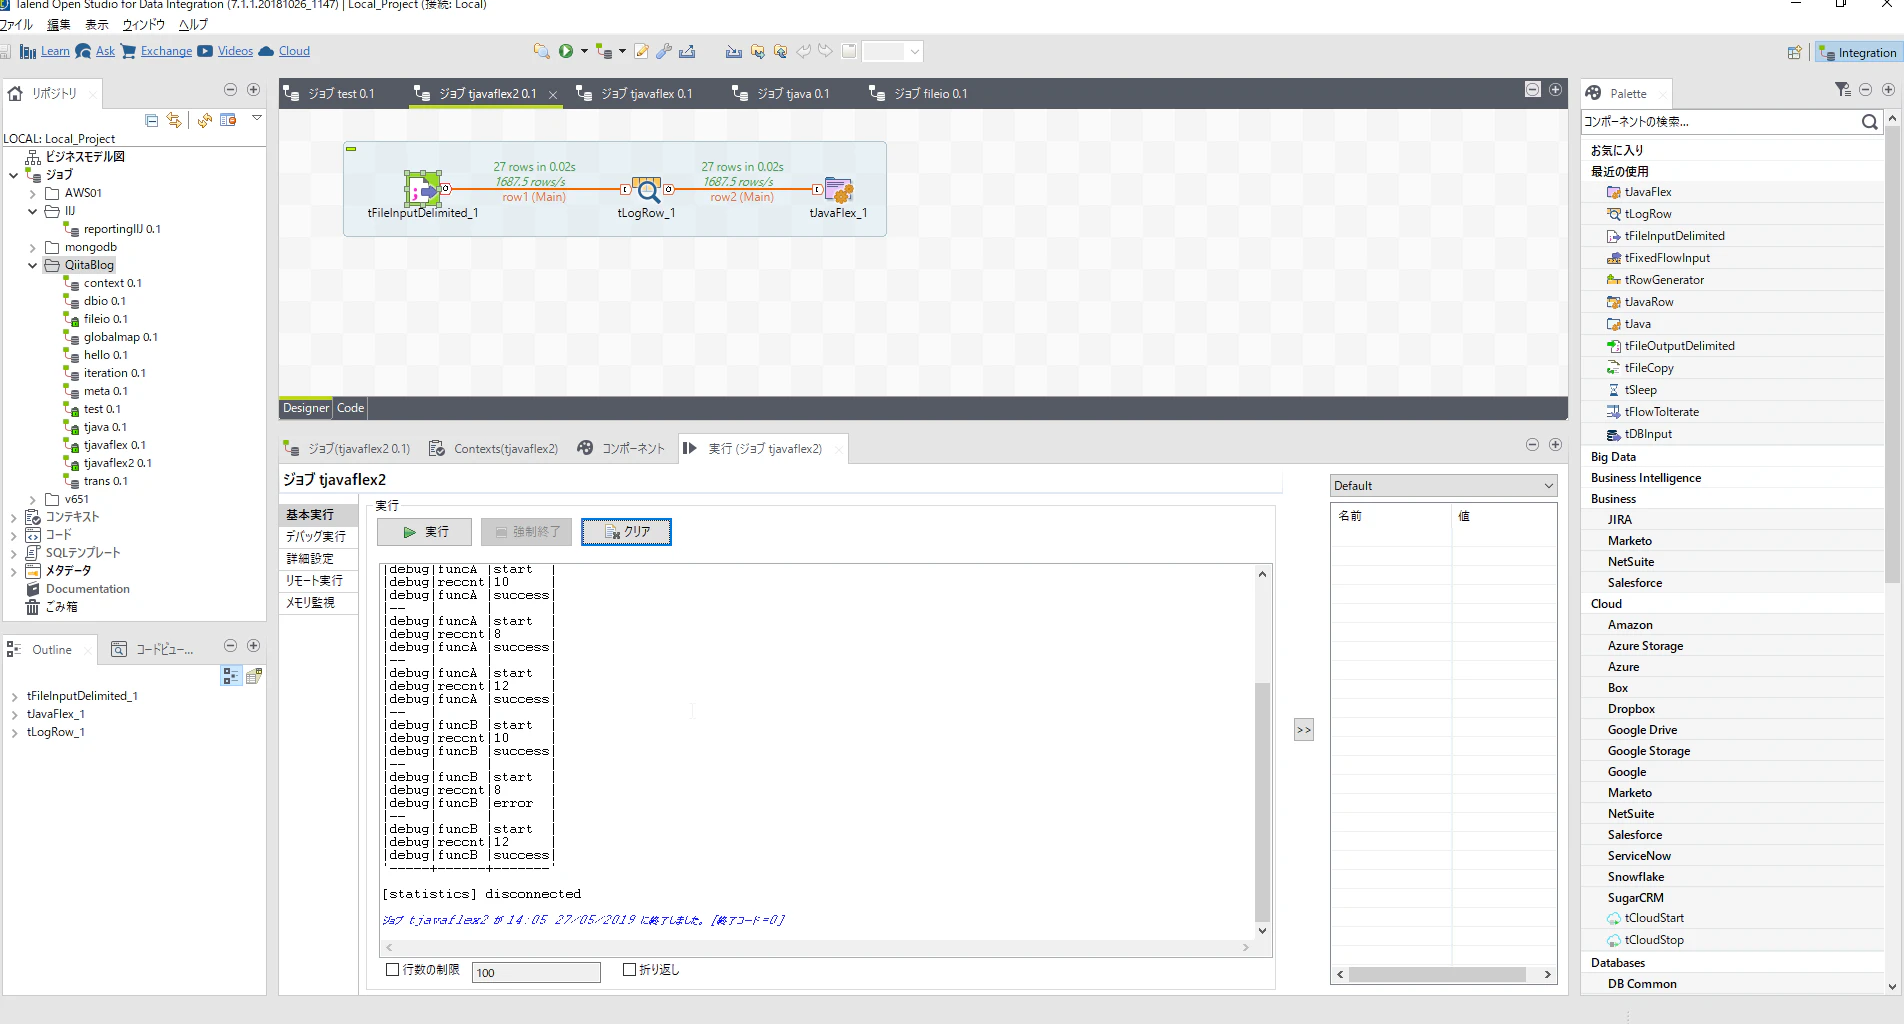Click the tFileInputDelimited_1 component on canvas
The width and height of the screenshot is (1904, 1024).
(x=423, y=189)
